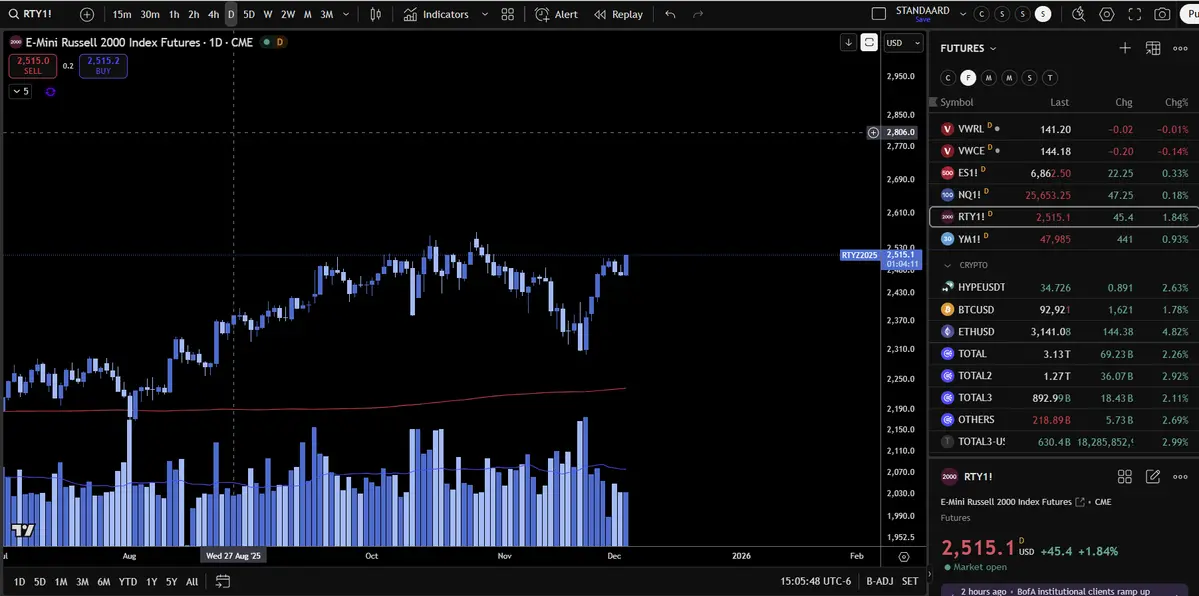Open the USD currency dropdown
1199x596 pixels.
pos(903,43)
